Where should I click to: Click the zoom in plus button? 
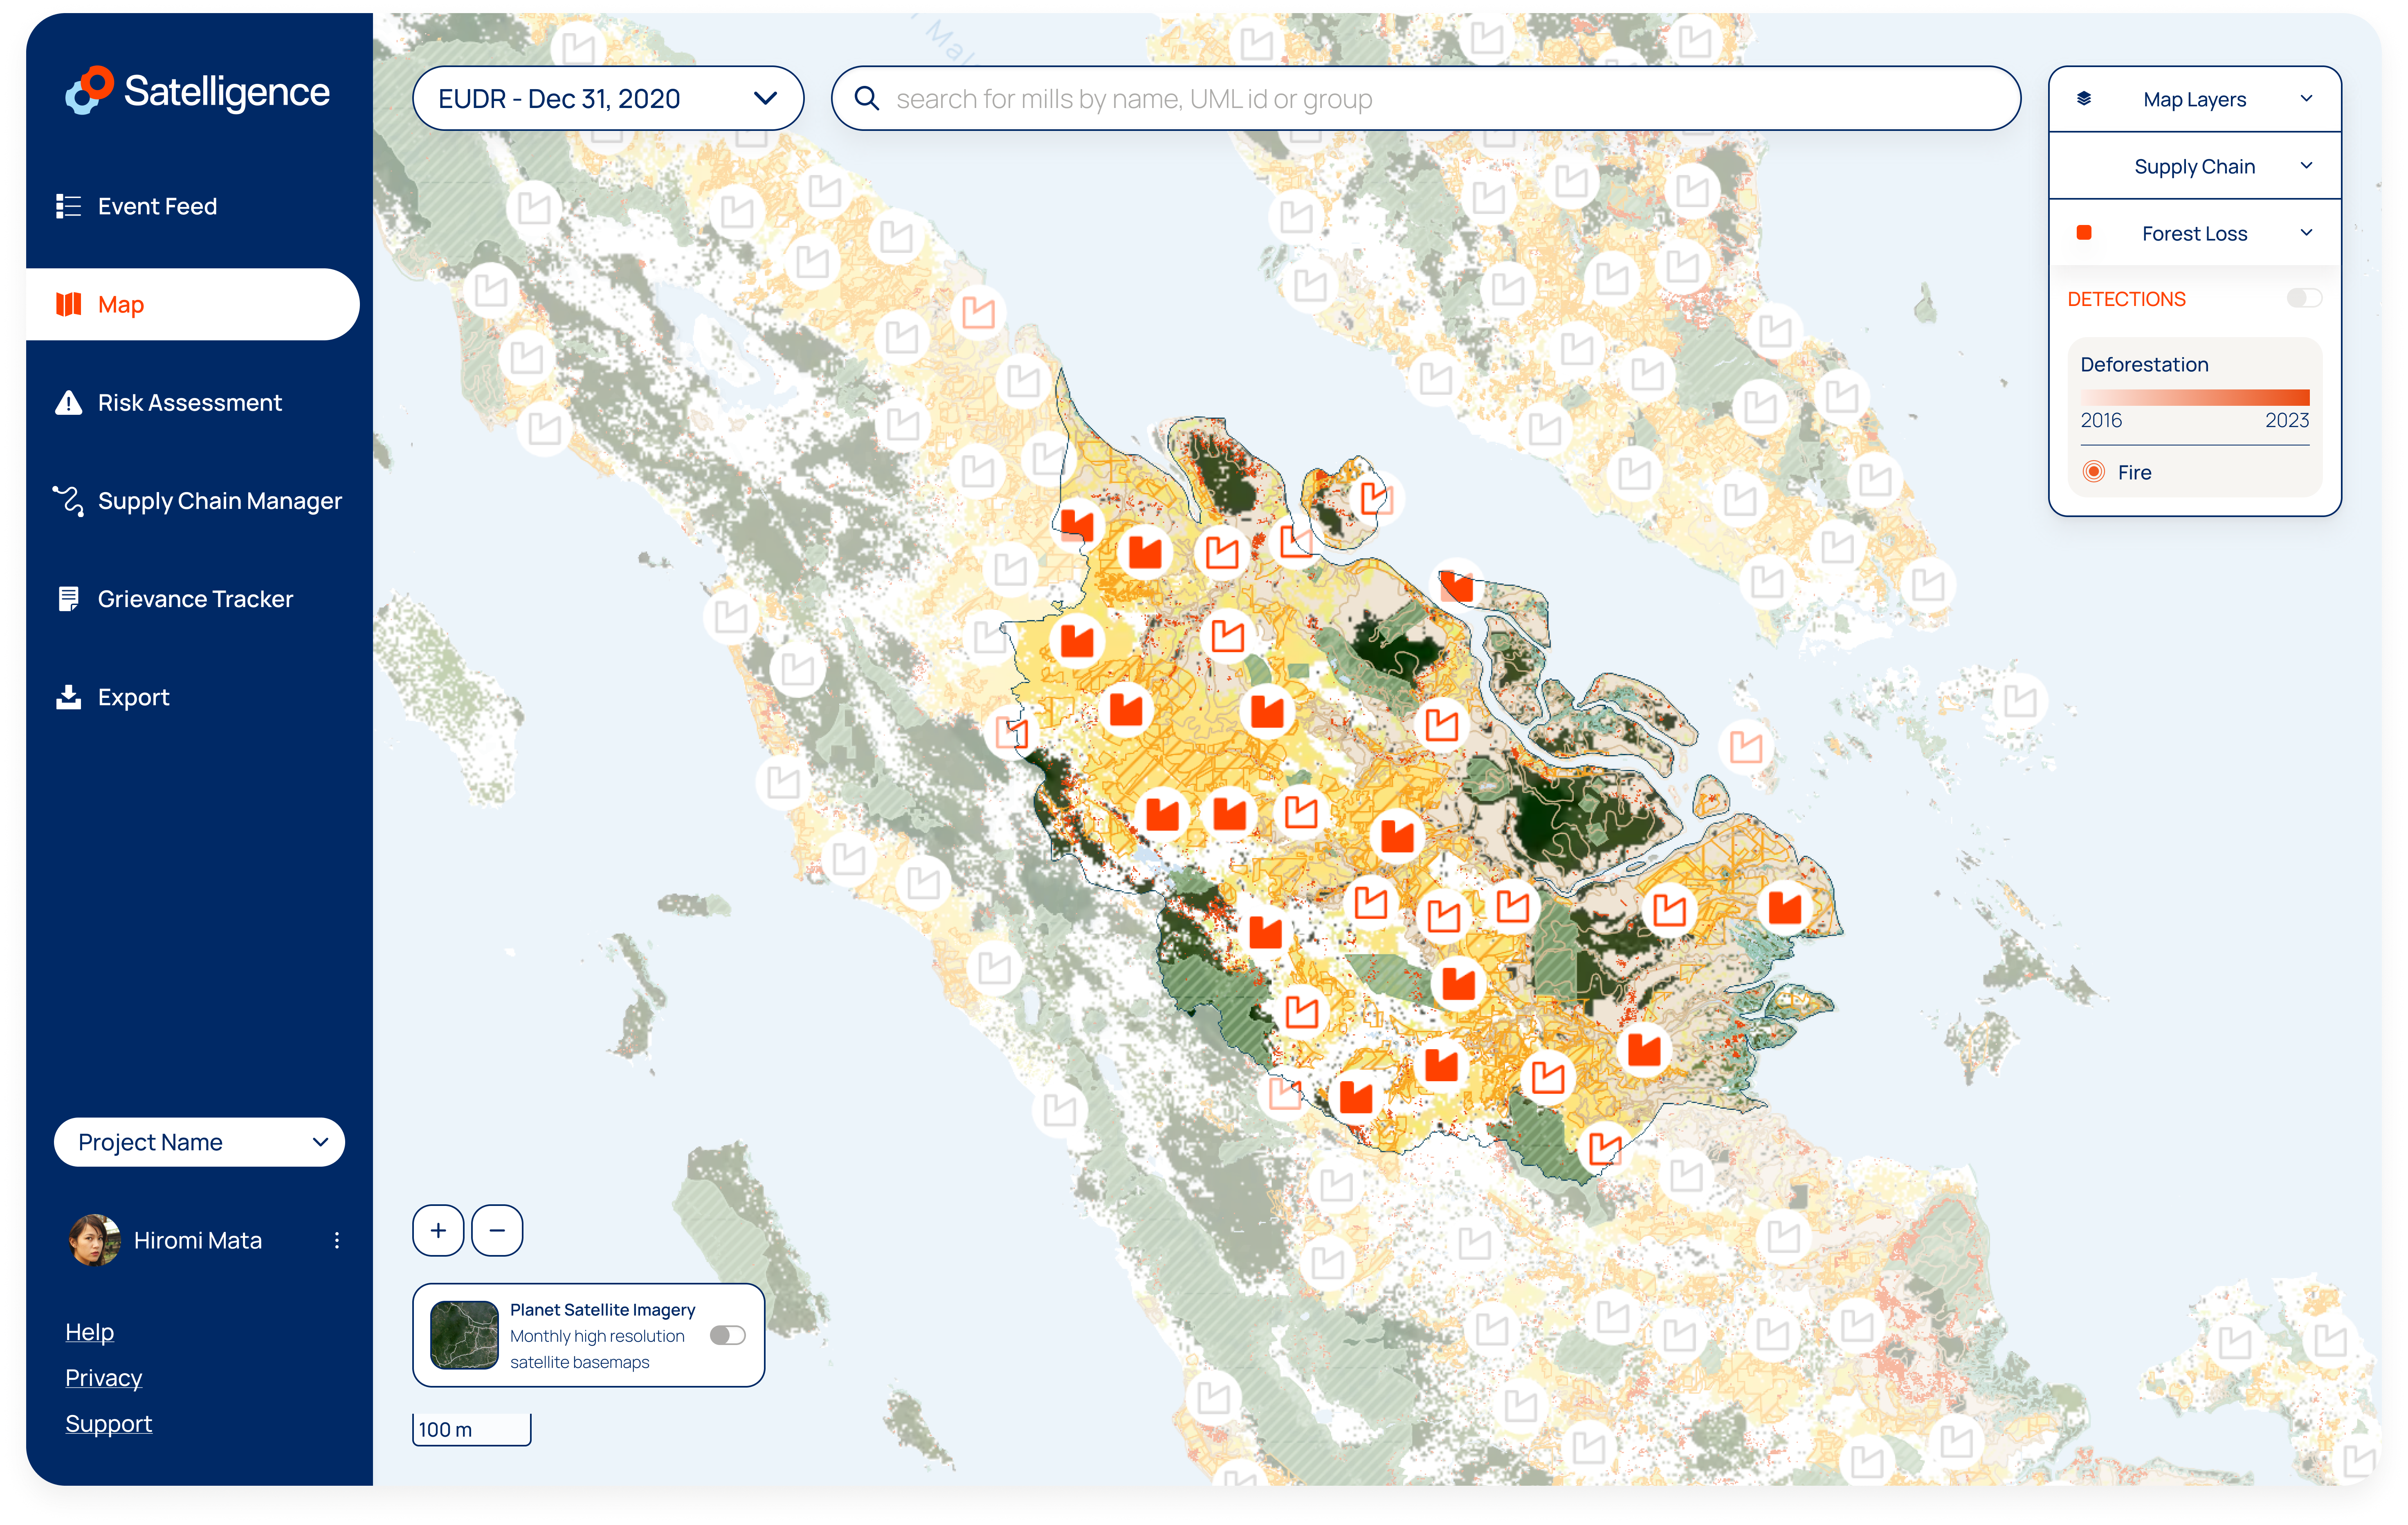438,1230
